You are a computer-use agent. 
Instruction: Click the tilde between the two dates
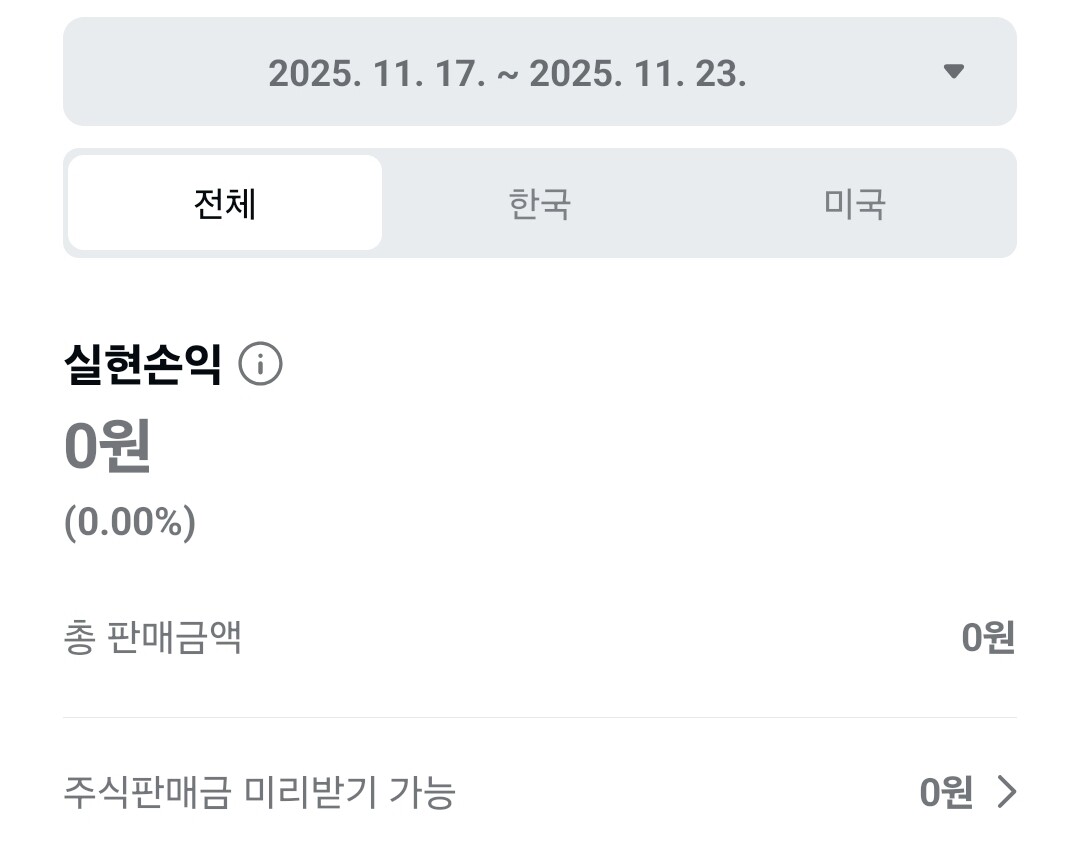click(x=507, y=72)
